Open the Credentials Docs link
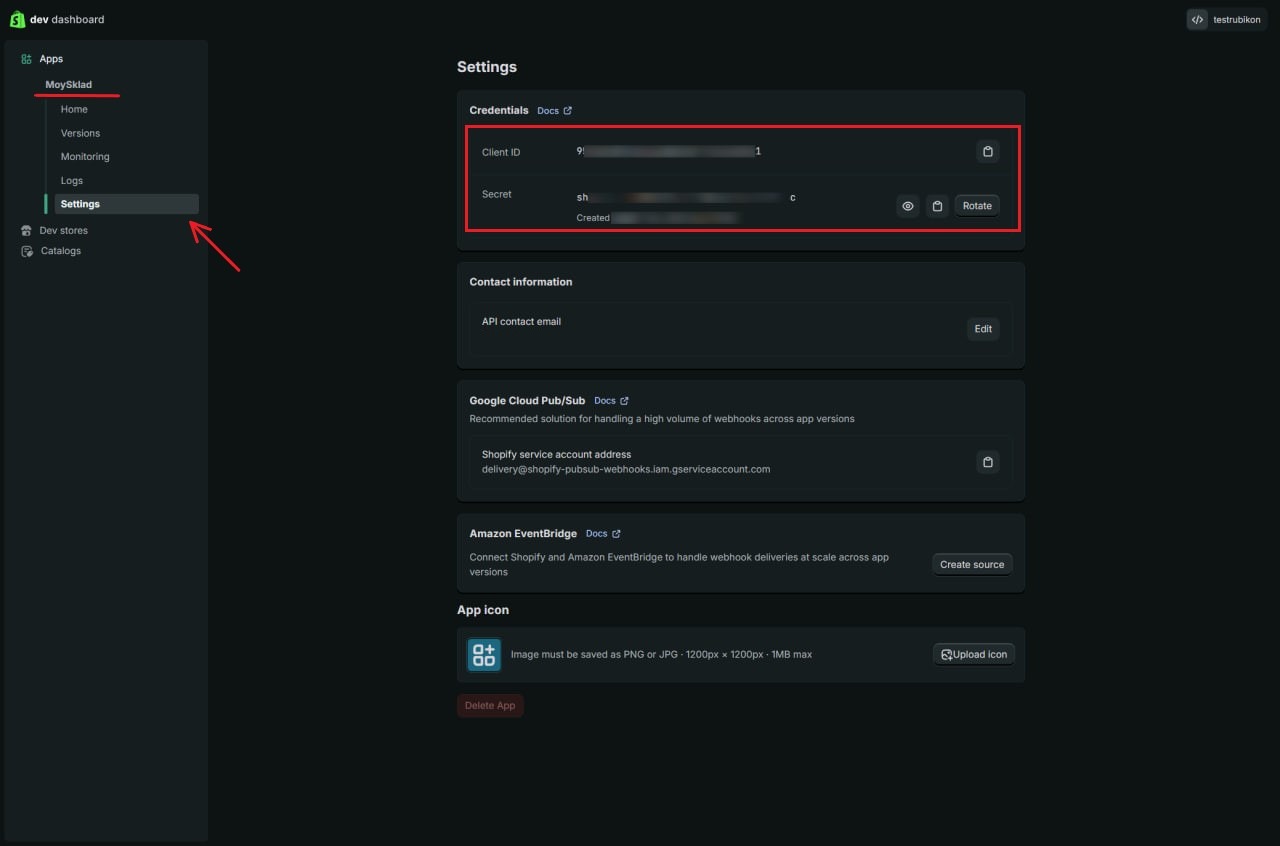Image resolution: width=1280 pixels, height=846 pixels. point(554,111)
